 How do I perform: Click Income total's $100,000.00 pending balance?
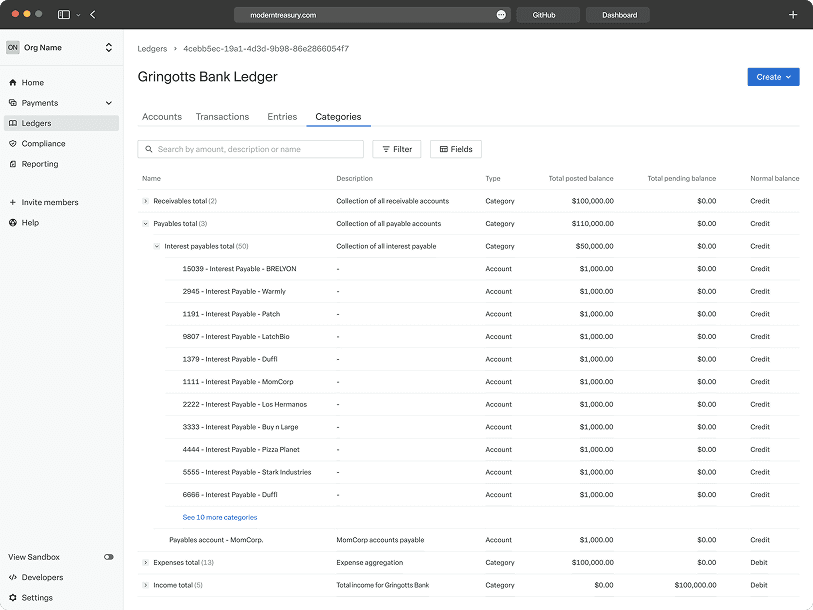coord(695,585)
